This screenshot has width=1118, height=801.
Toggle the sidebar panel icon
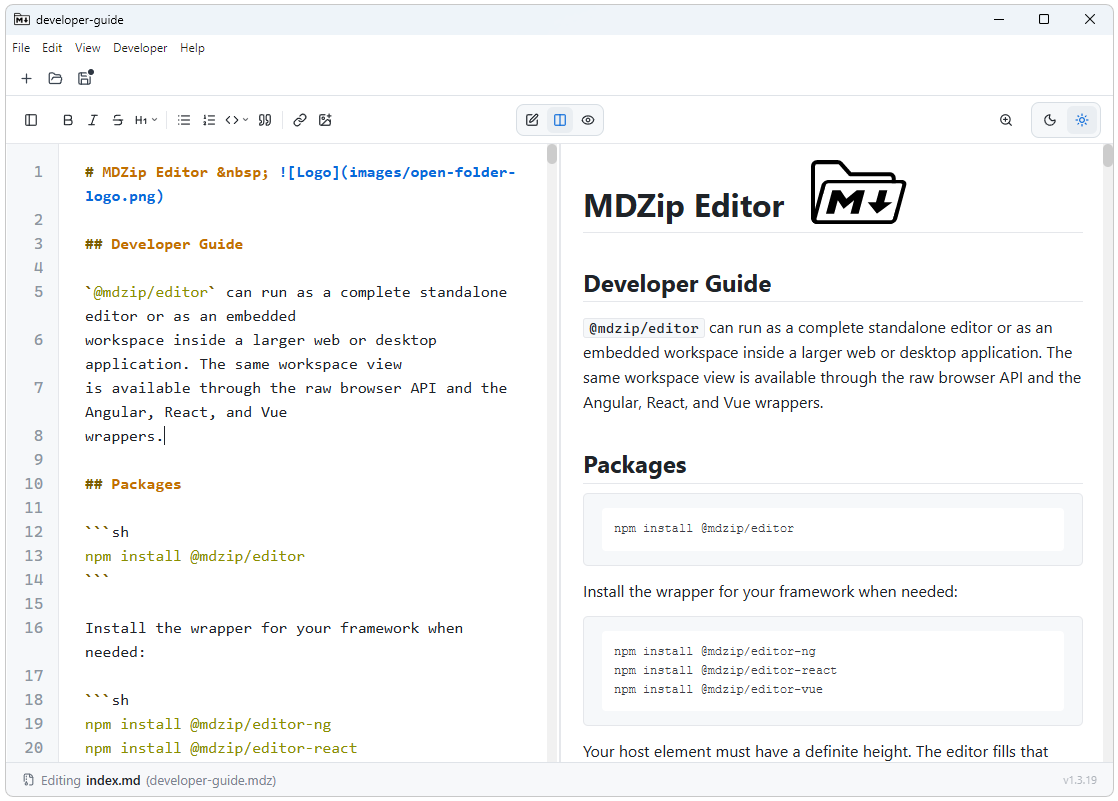(31, 120)
